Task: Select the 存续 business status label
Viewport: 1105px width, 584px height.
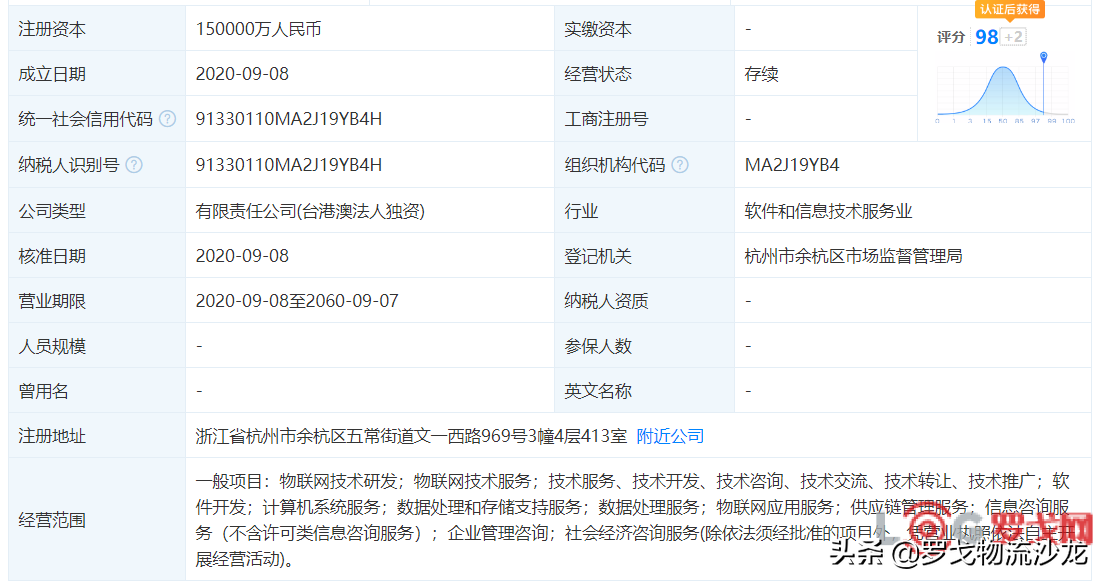Action: [756, 74]
